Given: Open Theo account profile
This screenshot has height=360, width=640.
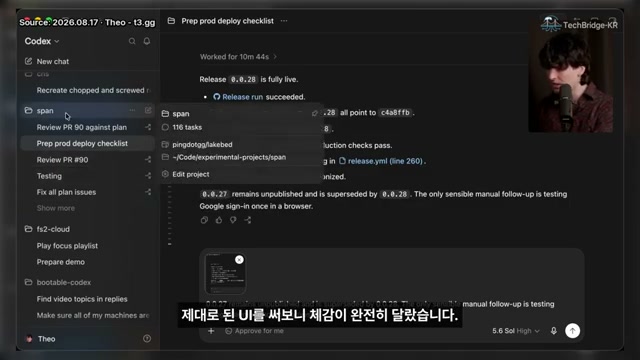Looking at the screenshot, I should coord(41,339).
